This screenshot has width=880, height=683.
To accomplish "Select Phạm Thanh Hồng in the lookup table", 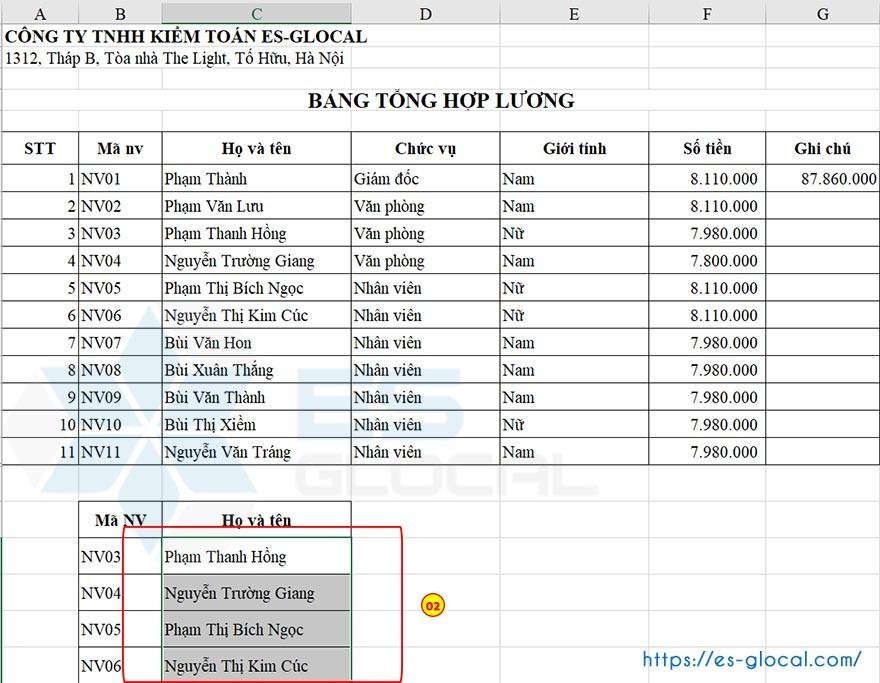I will (x=256, y=556).
